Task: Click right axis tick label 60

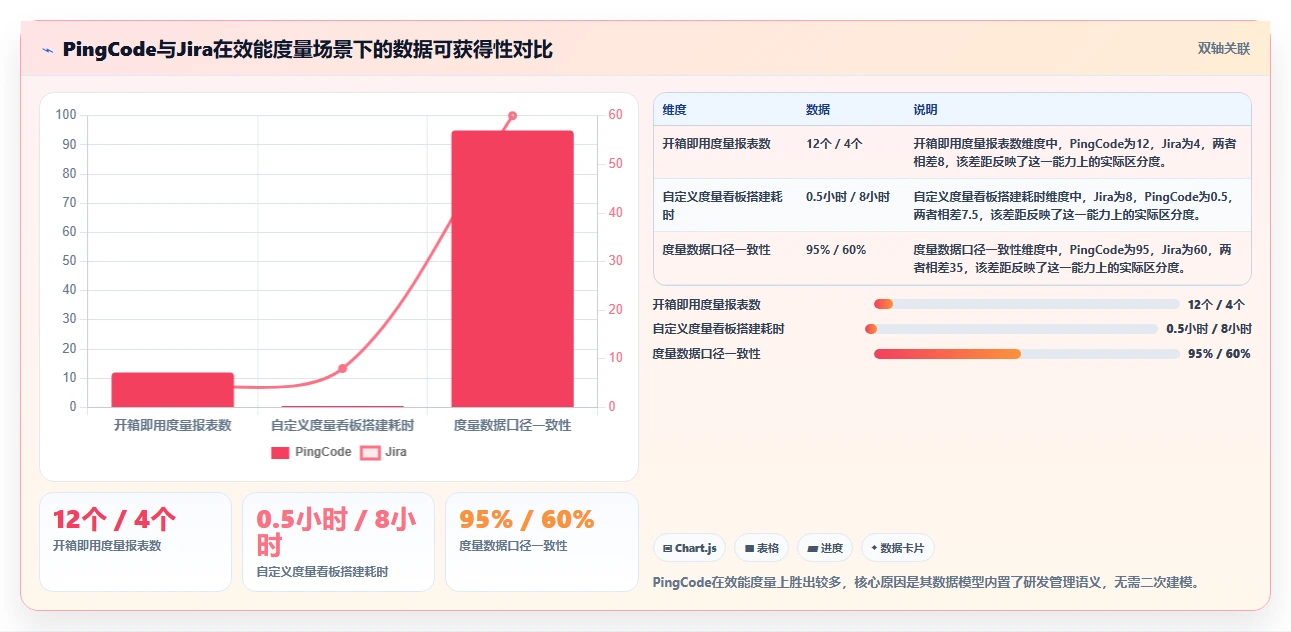Action: pos(615,115)
